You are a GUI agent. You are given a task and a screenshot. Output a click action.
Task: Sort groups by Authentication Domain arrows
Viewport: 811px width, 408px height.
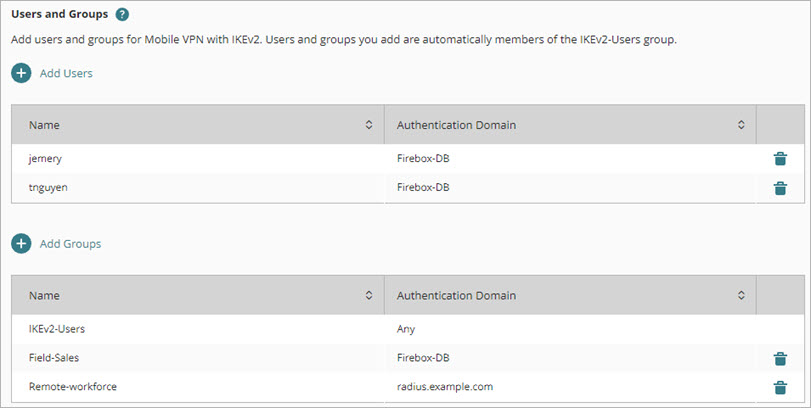pos(741,295)
